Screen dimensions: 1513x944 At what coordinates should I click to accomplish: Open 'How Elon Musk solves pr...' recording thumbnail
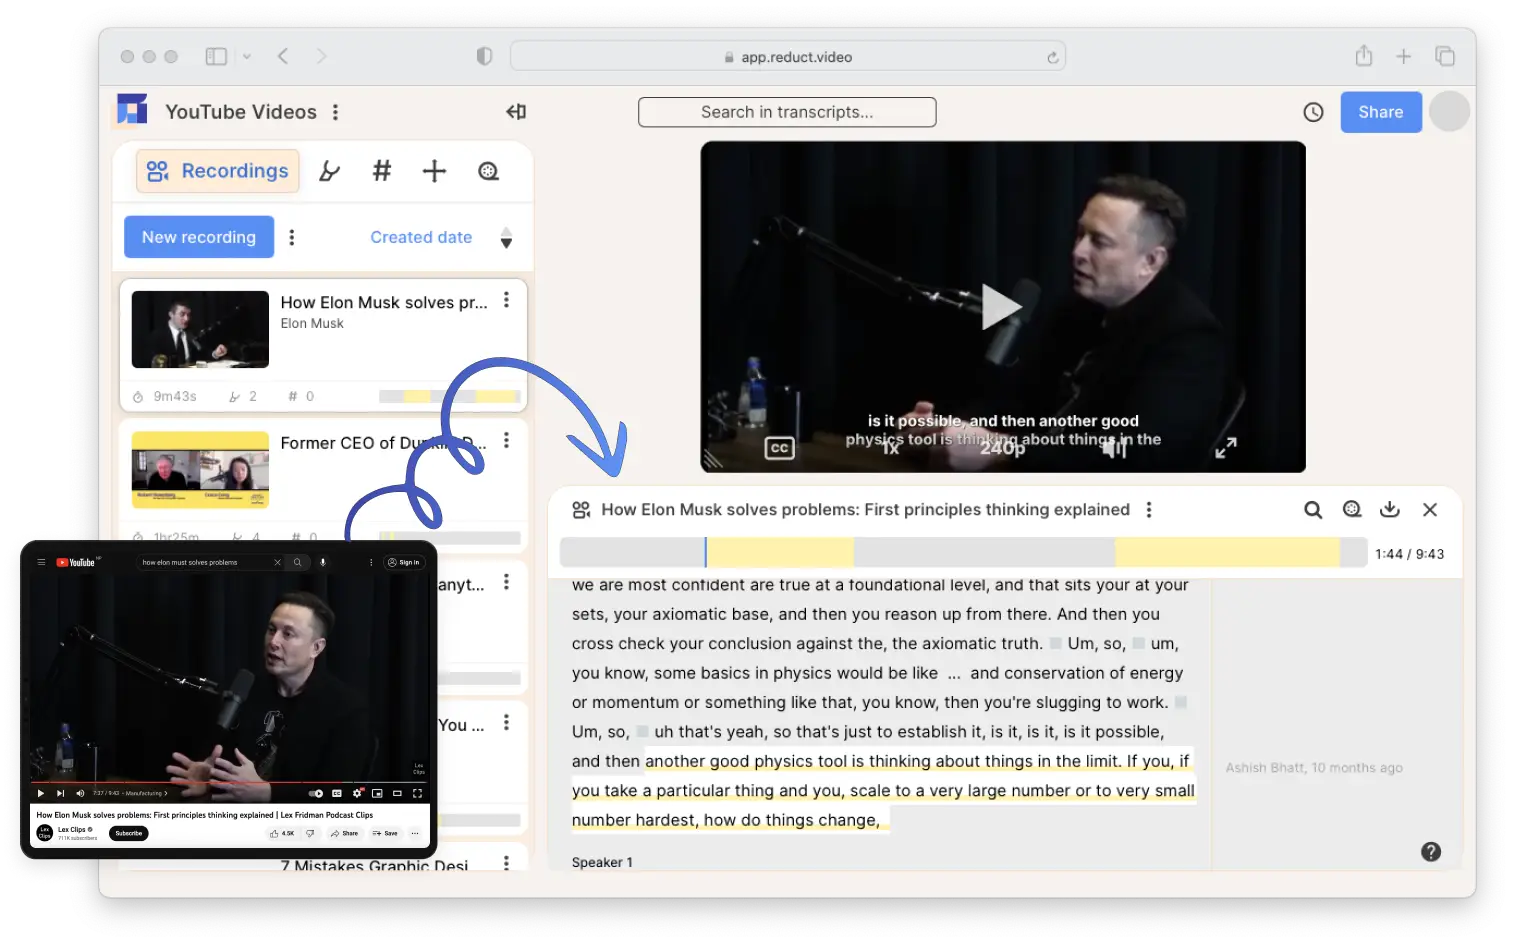tap(200, 329)
